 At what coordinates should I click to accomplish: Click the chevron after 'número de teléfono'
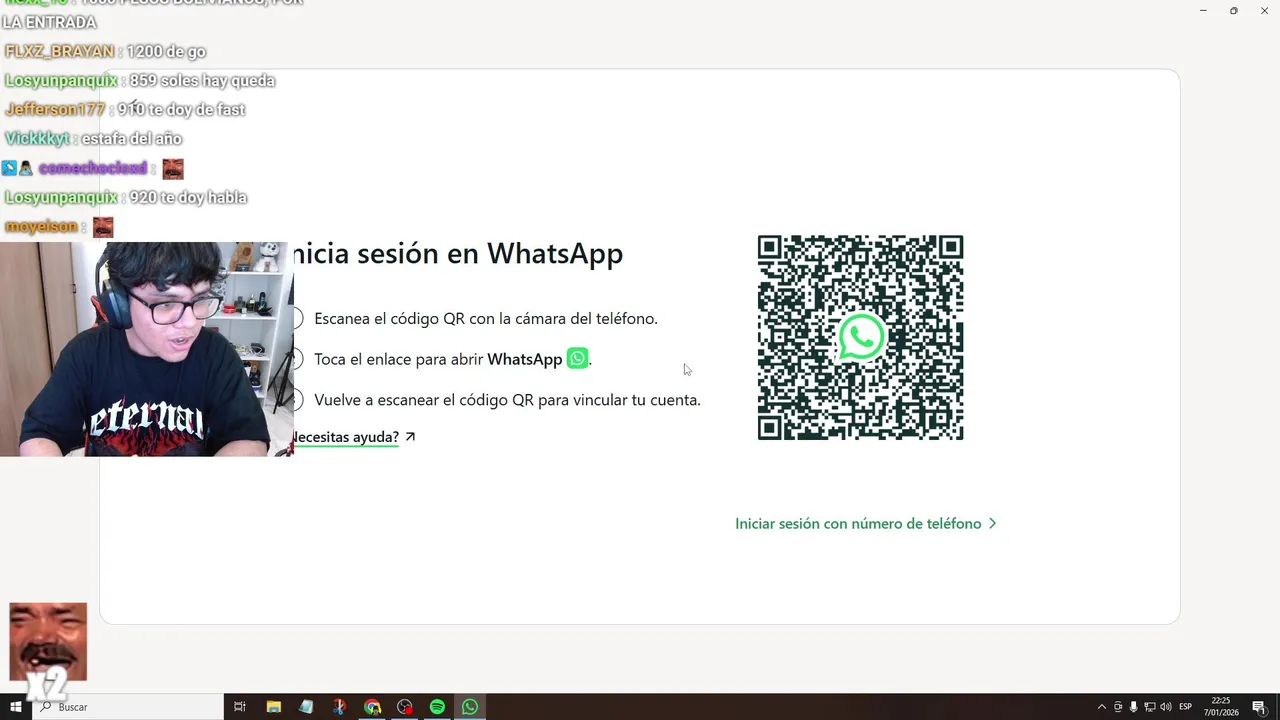pyautogui.click(x=992, y=523)
